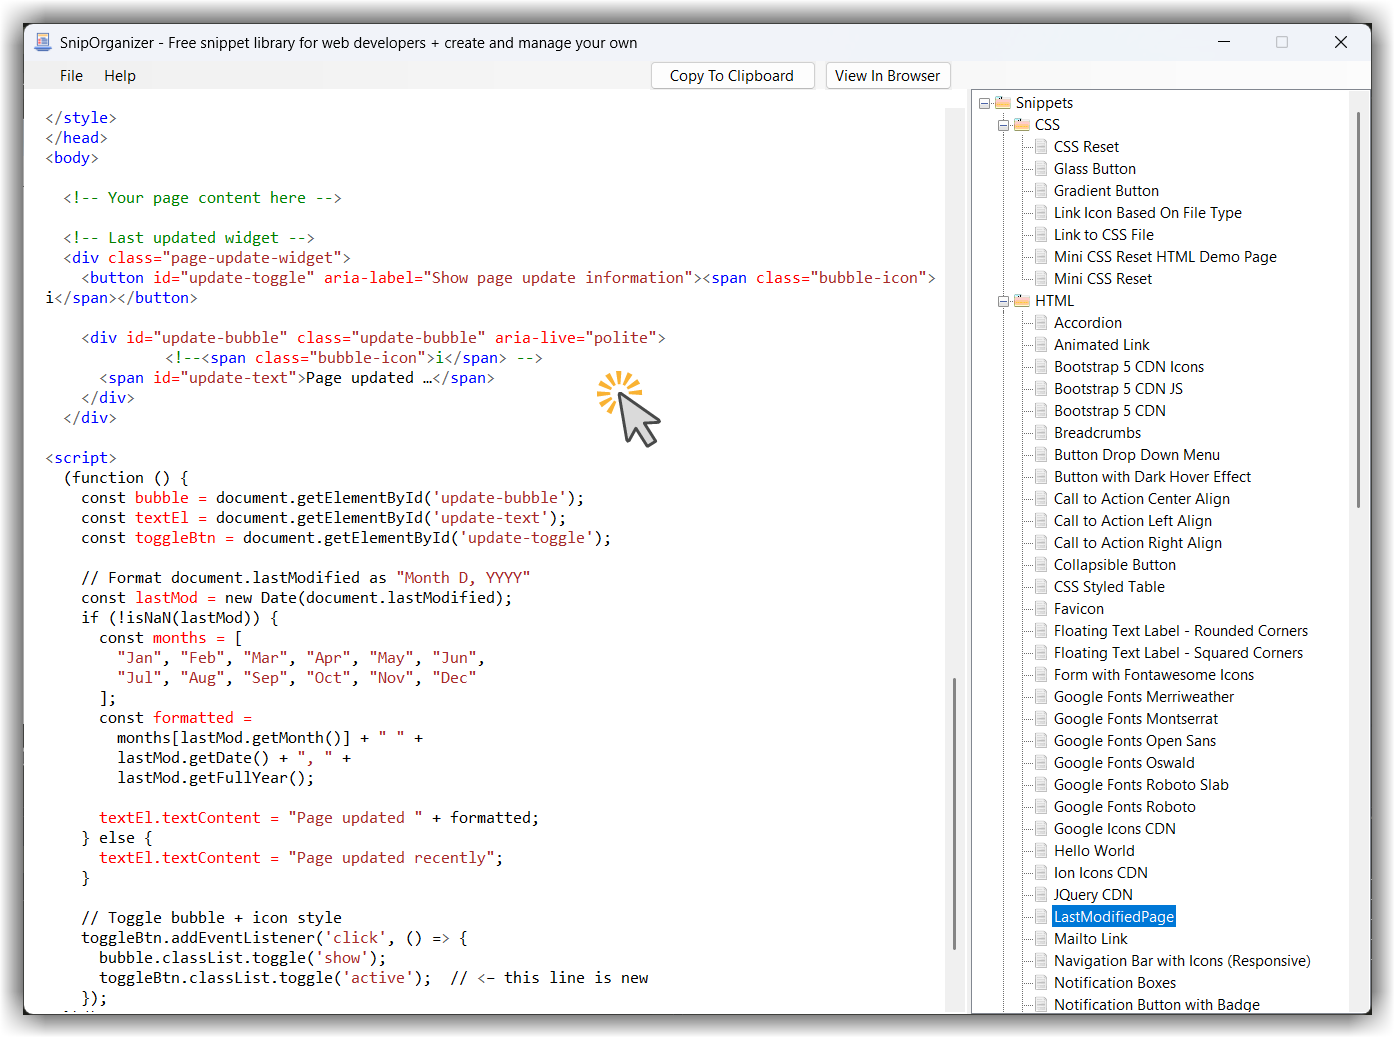Collapse the Snippets root tree node
Screen dimensions: 1395x1038
pos(985,103)
